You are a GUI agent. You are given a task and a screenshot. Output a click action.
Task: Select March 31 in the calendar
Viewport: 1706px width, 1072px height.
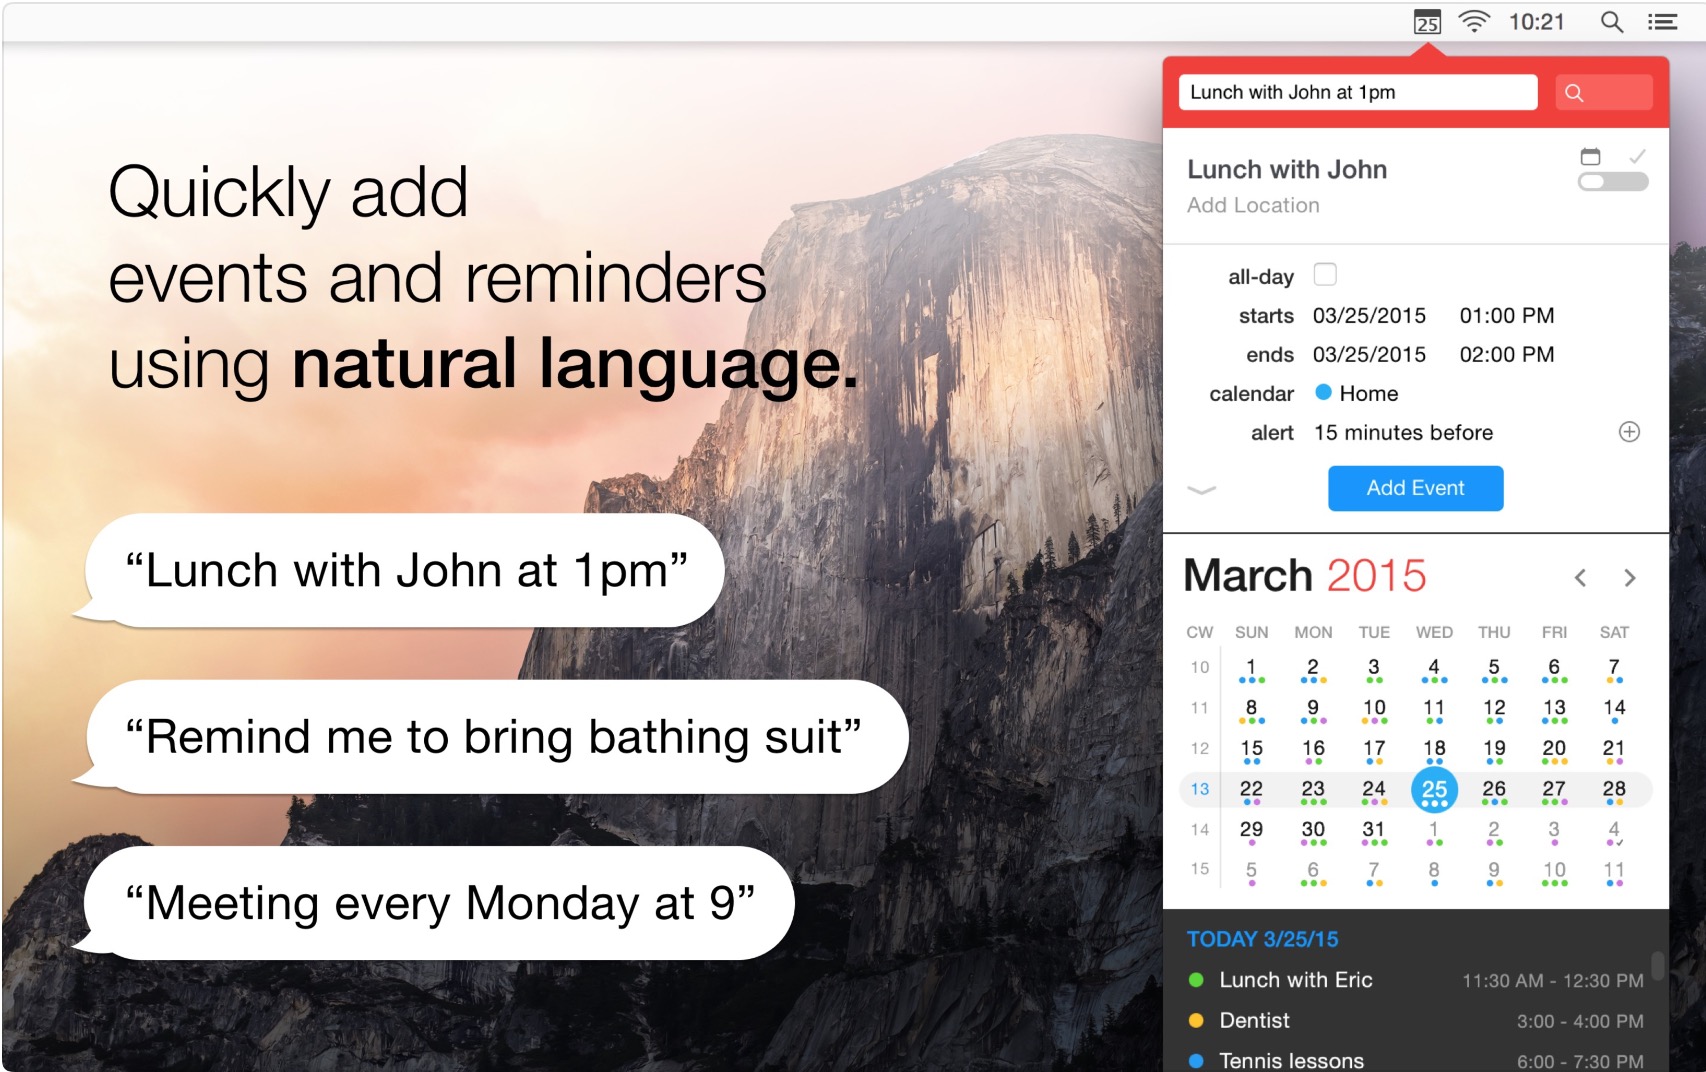[x=1373, y=832]
